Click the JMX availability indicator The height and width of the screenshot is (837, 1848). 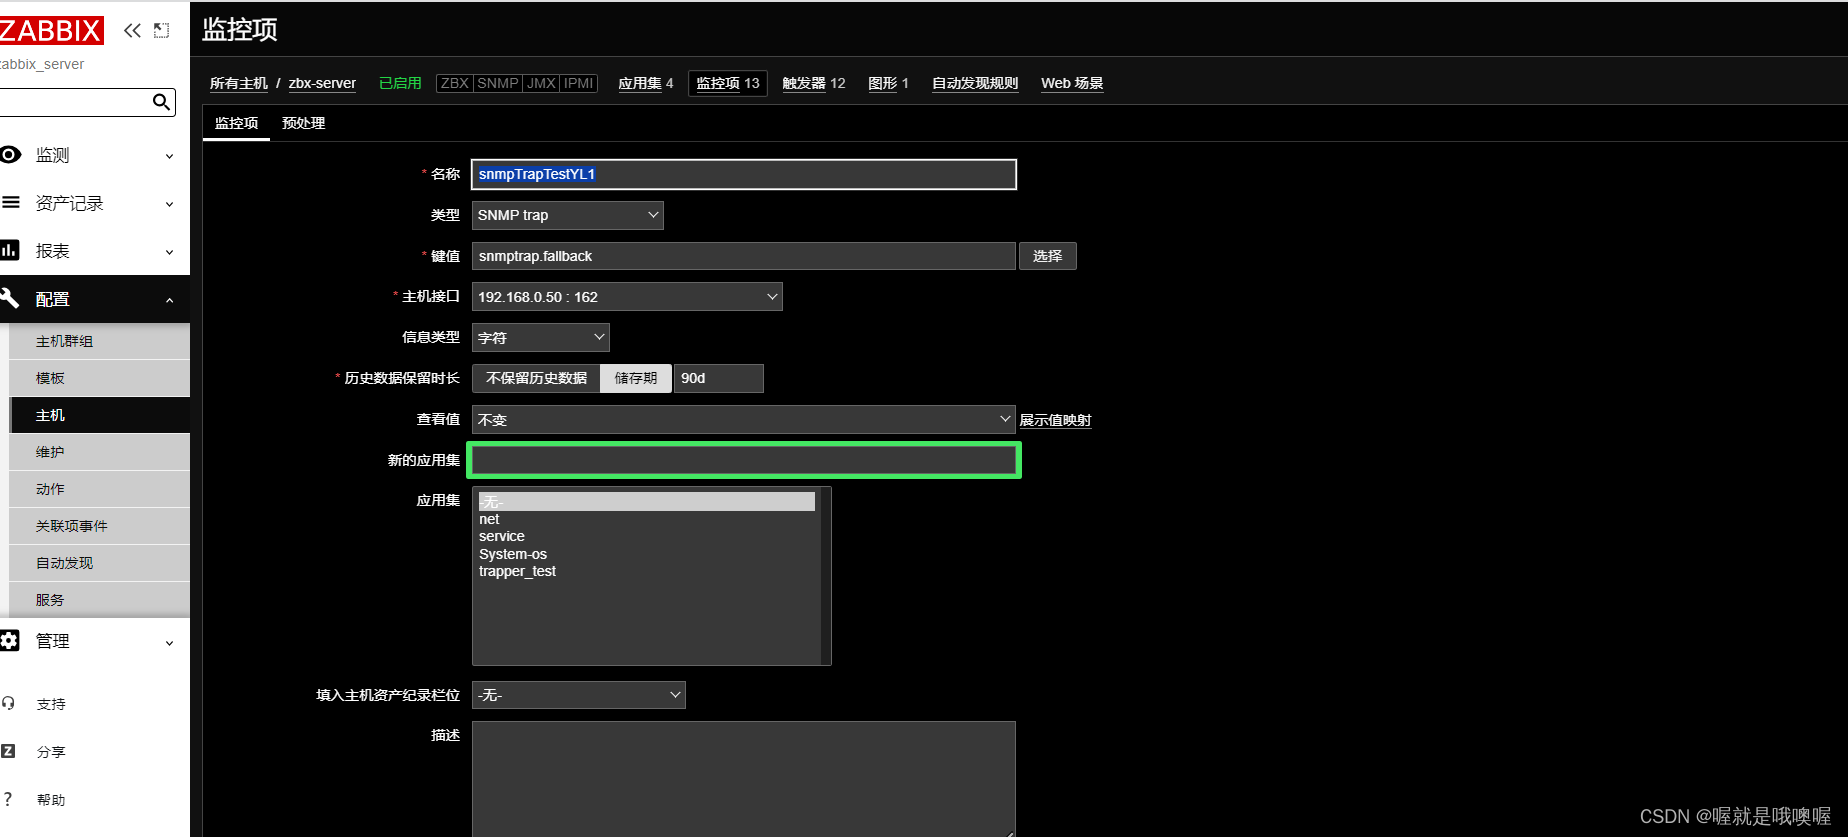tap(541, 83)
